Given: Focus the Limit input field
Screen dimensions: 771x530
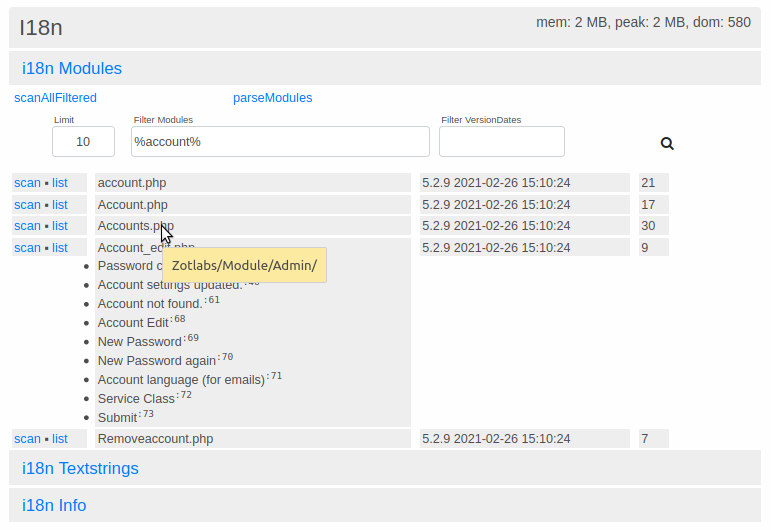Looking at the screenshot, I should [83, 142].
